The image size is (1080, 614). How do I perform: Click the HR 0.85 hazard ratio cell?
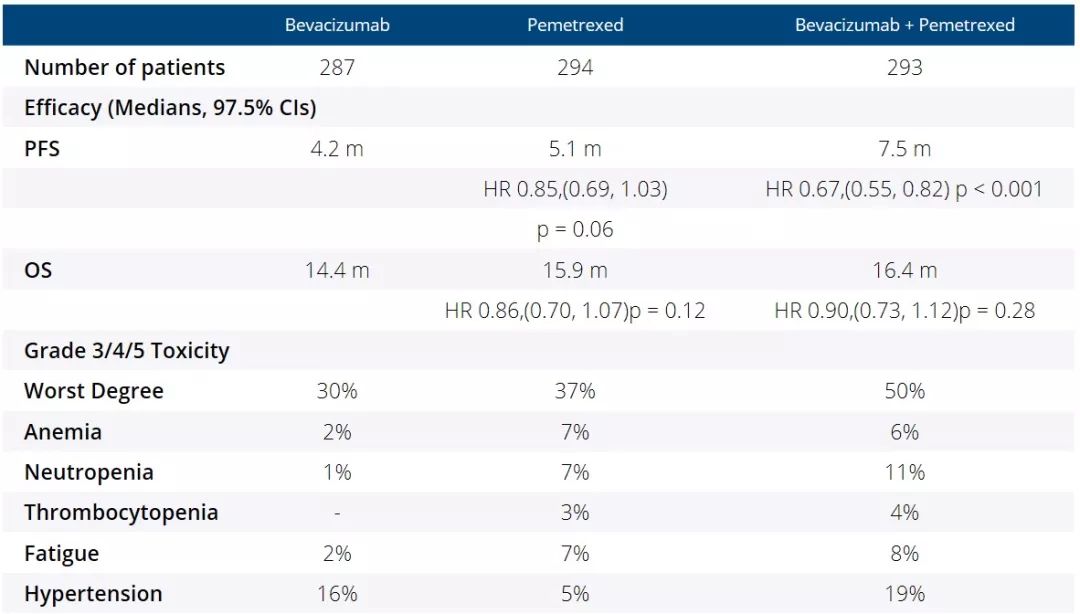pyautogui.click(x=575, y=189)
